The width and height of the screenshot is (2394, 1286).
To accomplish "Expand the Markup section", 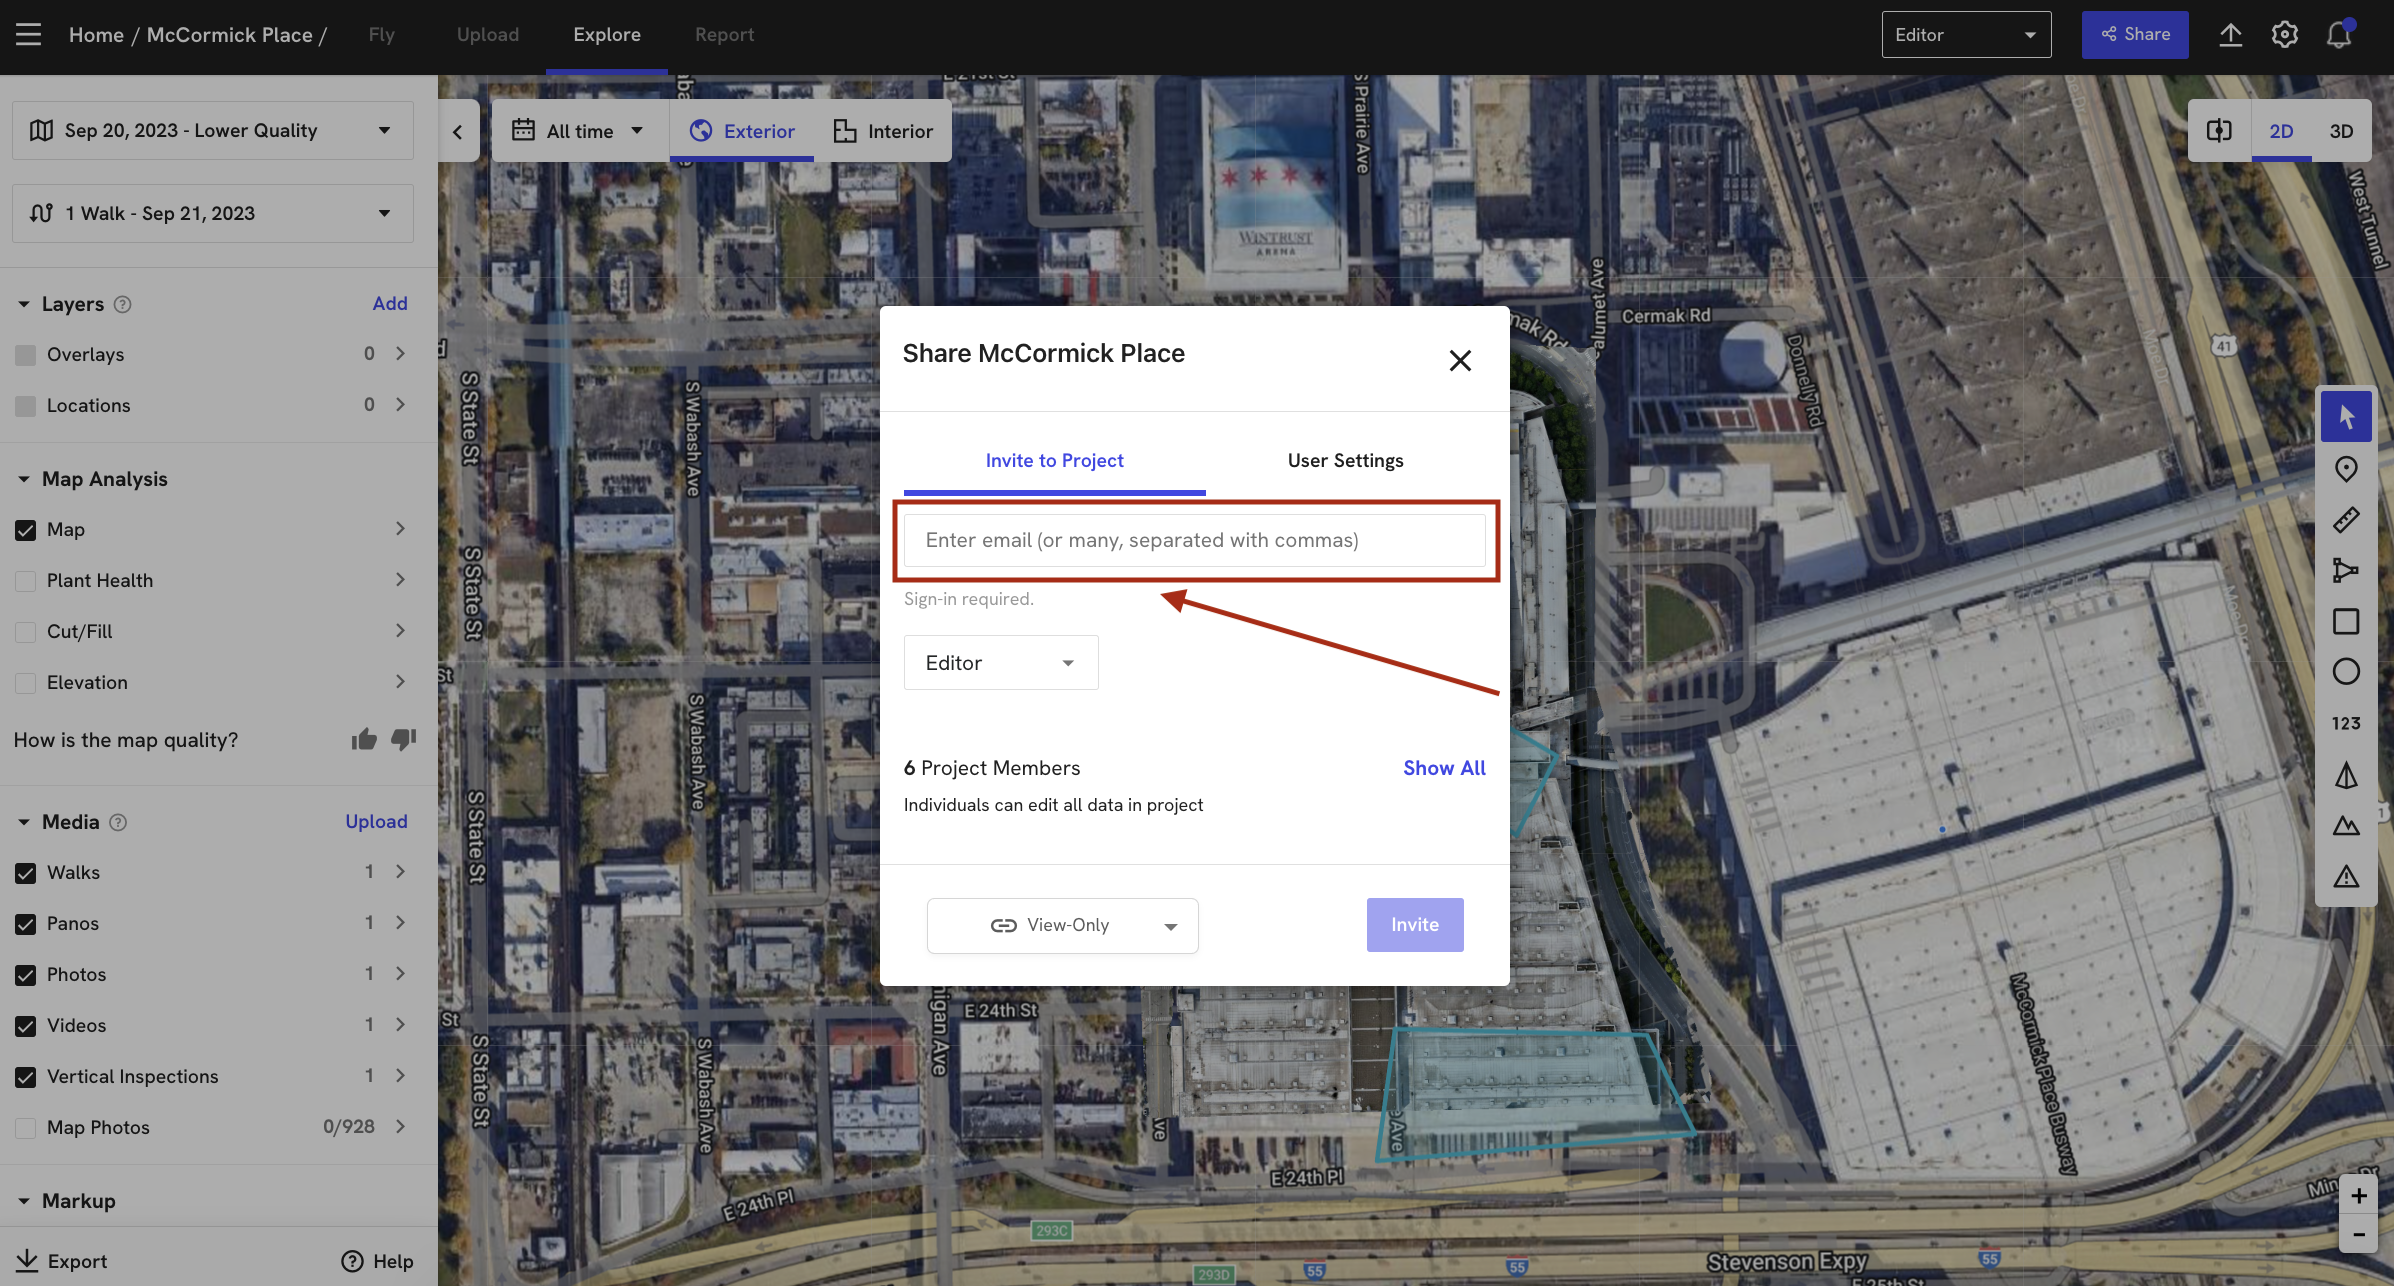I will click(24, 1201).
